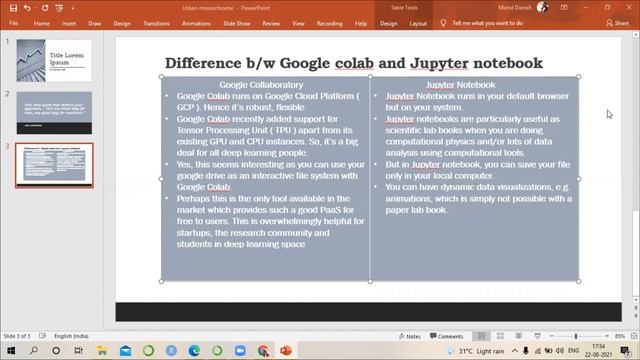640x360 pixels.
Task: Click the Share button
Action: (618, 23)
